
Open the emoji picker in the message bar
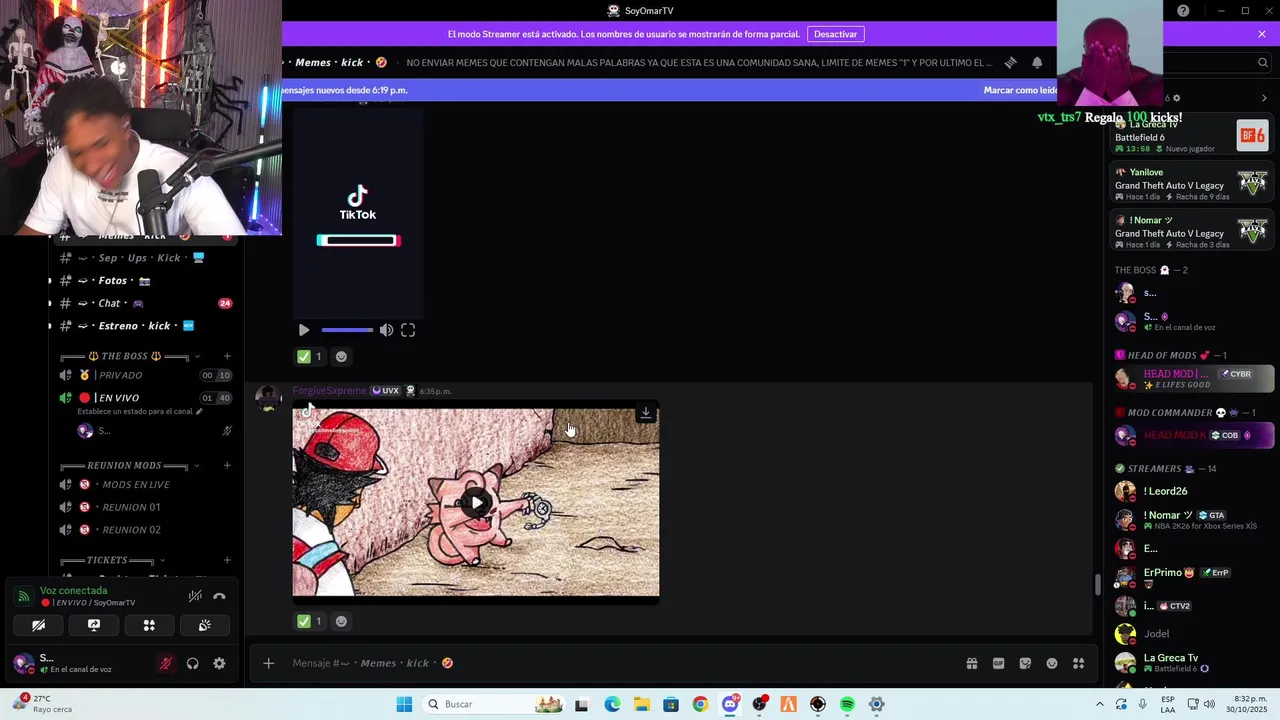1052,663
